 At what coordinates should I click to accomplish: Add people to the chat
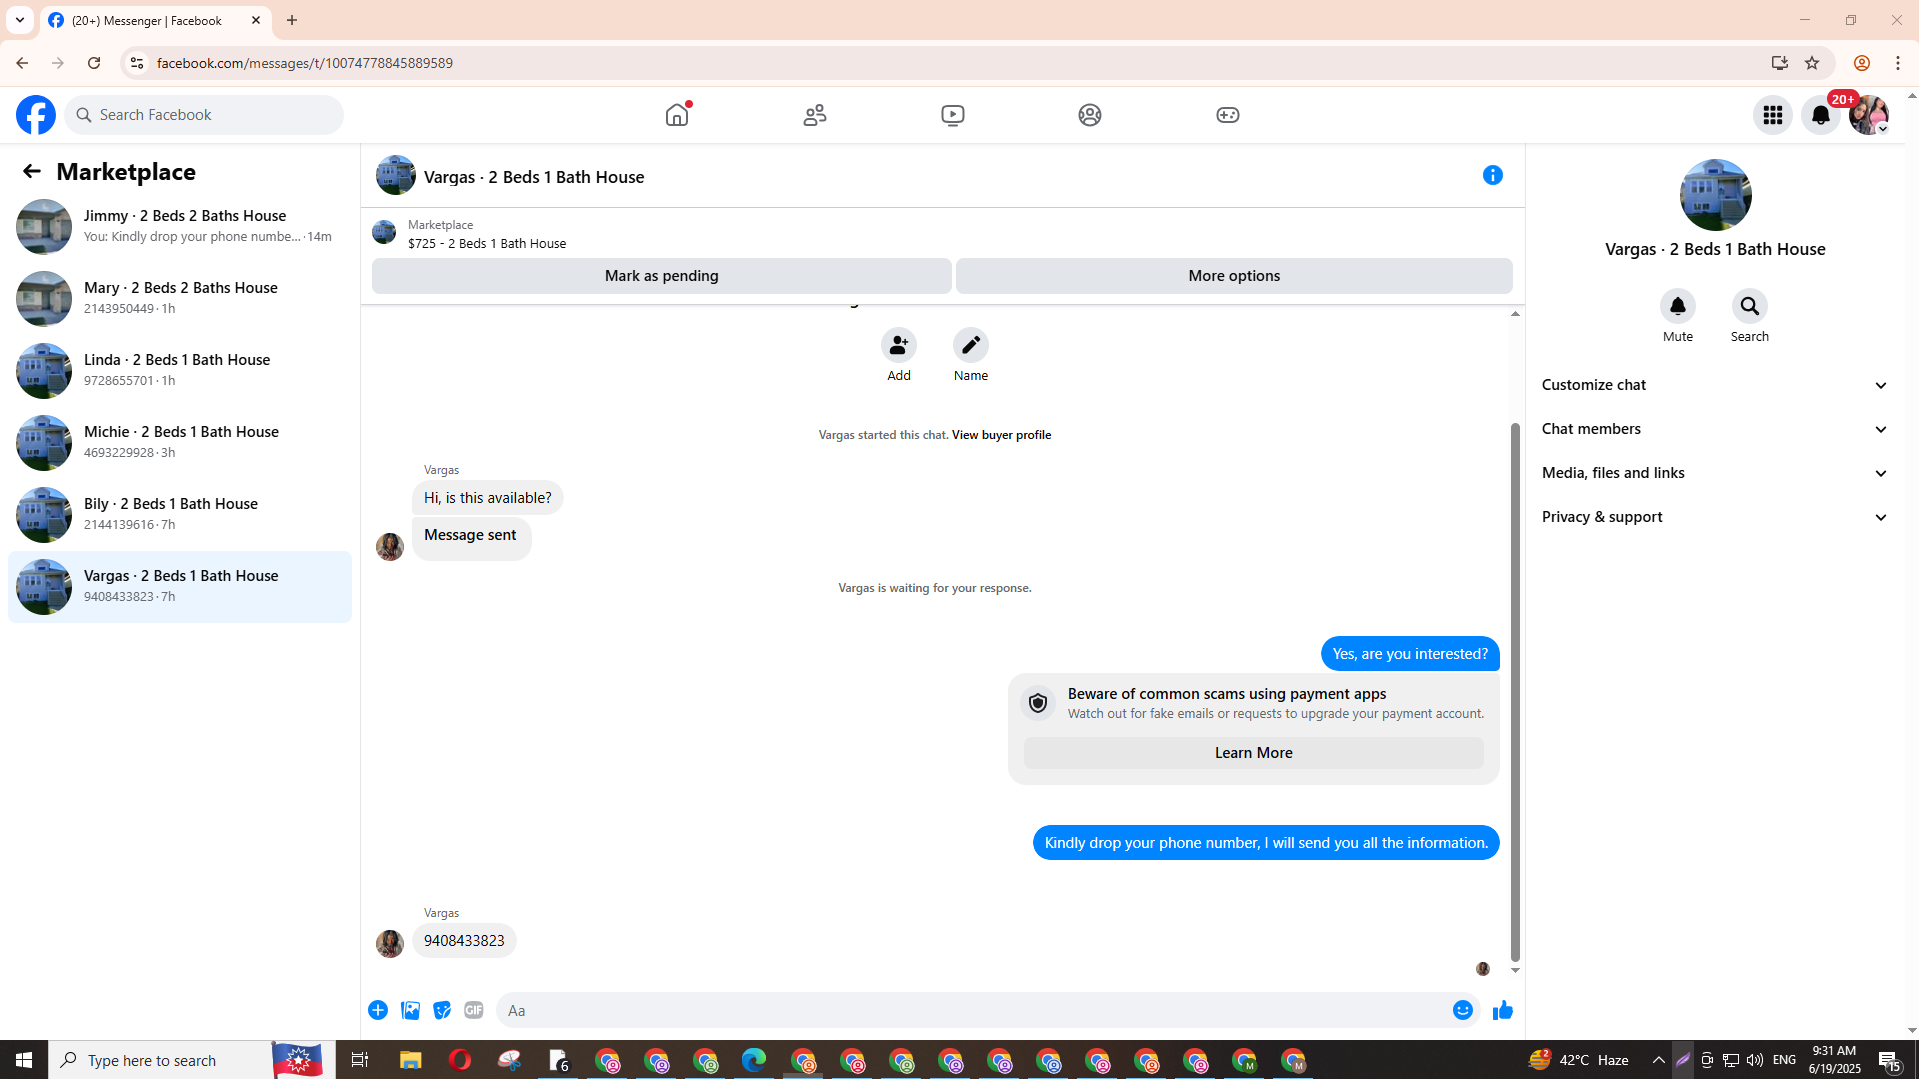tap(899, 345)
